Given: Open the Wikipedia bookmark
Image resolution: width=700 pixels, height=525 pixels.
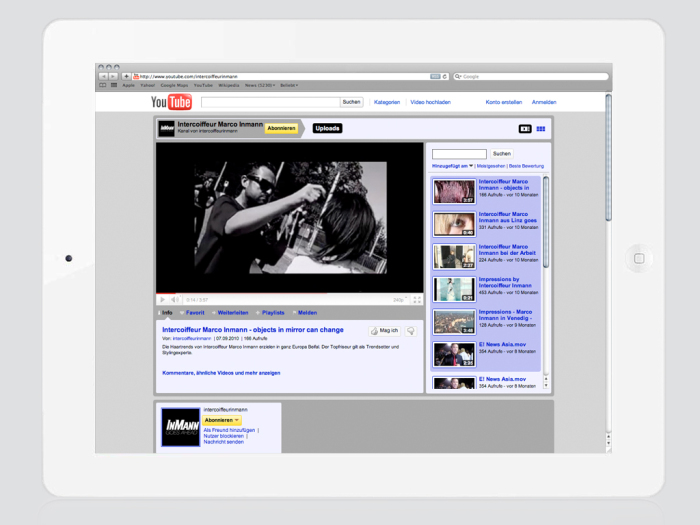Looking at the screenshot, I should point(229,85).
